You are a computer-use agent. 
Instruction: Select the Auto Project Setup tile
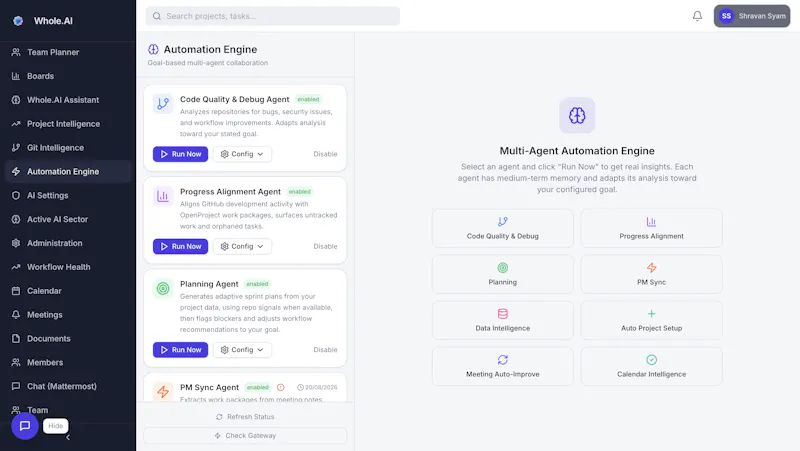point(652,320)
